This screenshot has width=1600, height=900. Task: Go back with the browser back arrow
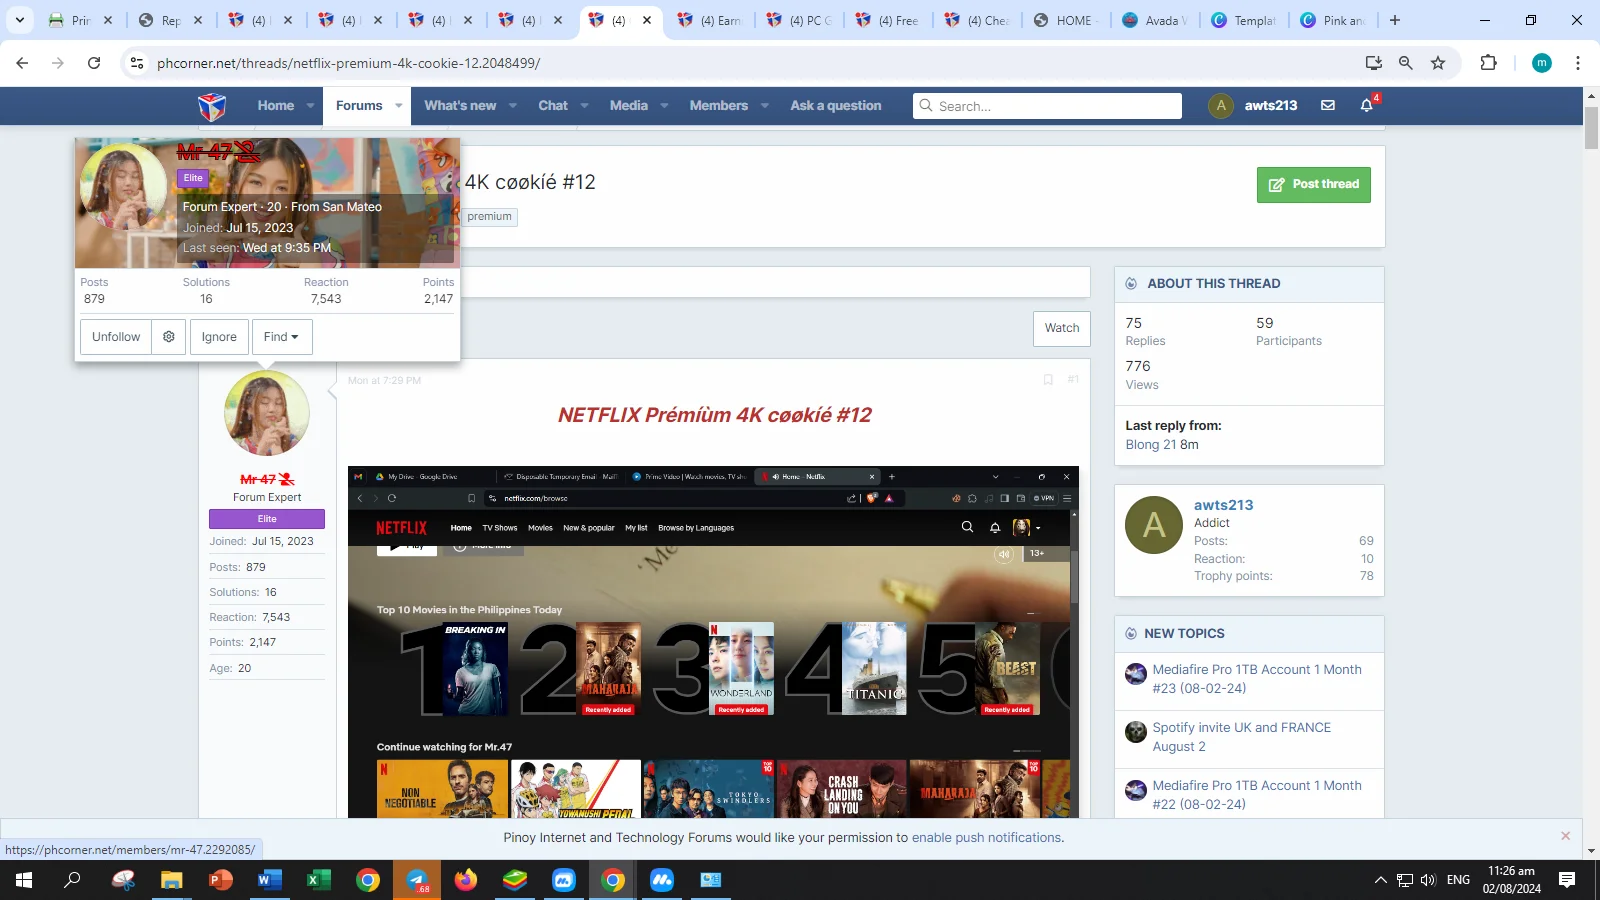pos(22,63)
